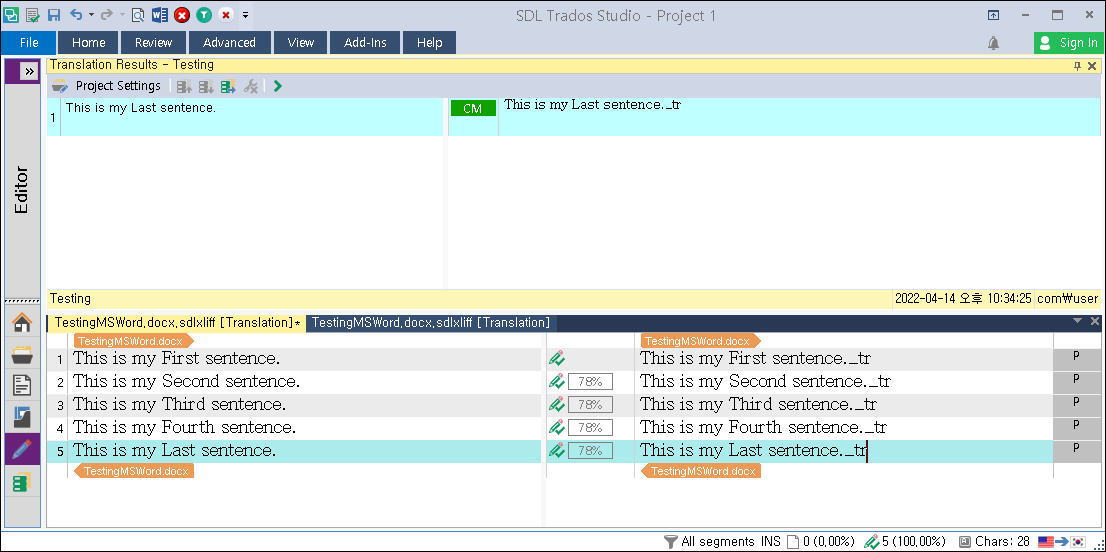Click source segment 'This is my Second sentence.'

pos(187,381)
